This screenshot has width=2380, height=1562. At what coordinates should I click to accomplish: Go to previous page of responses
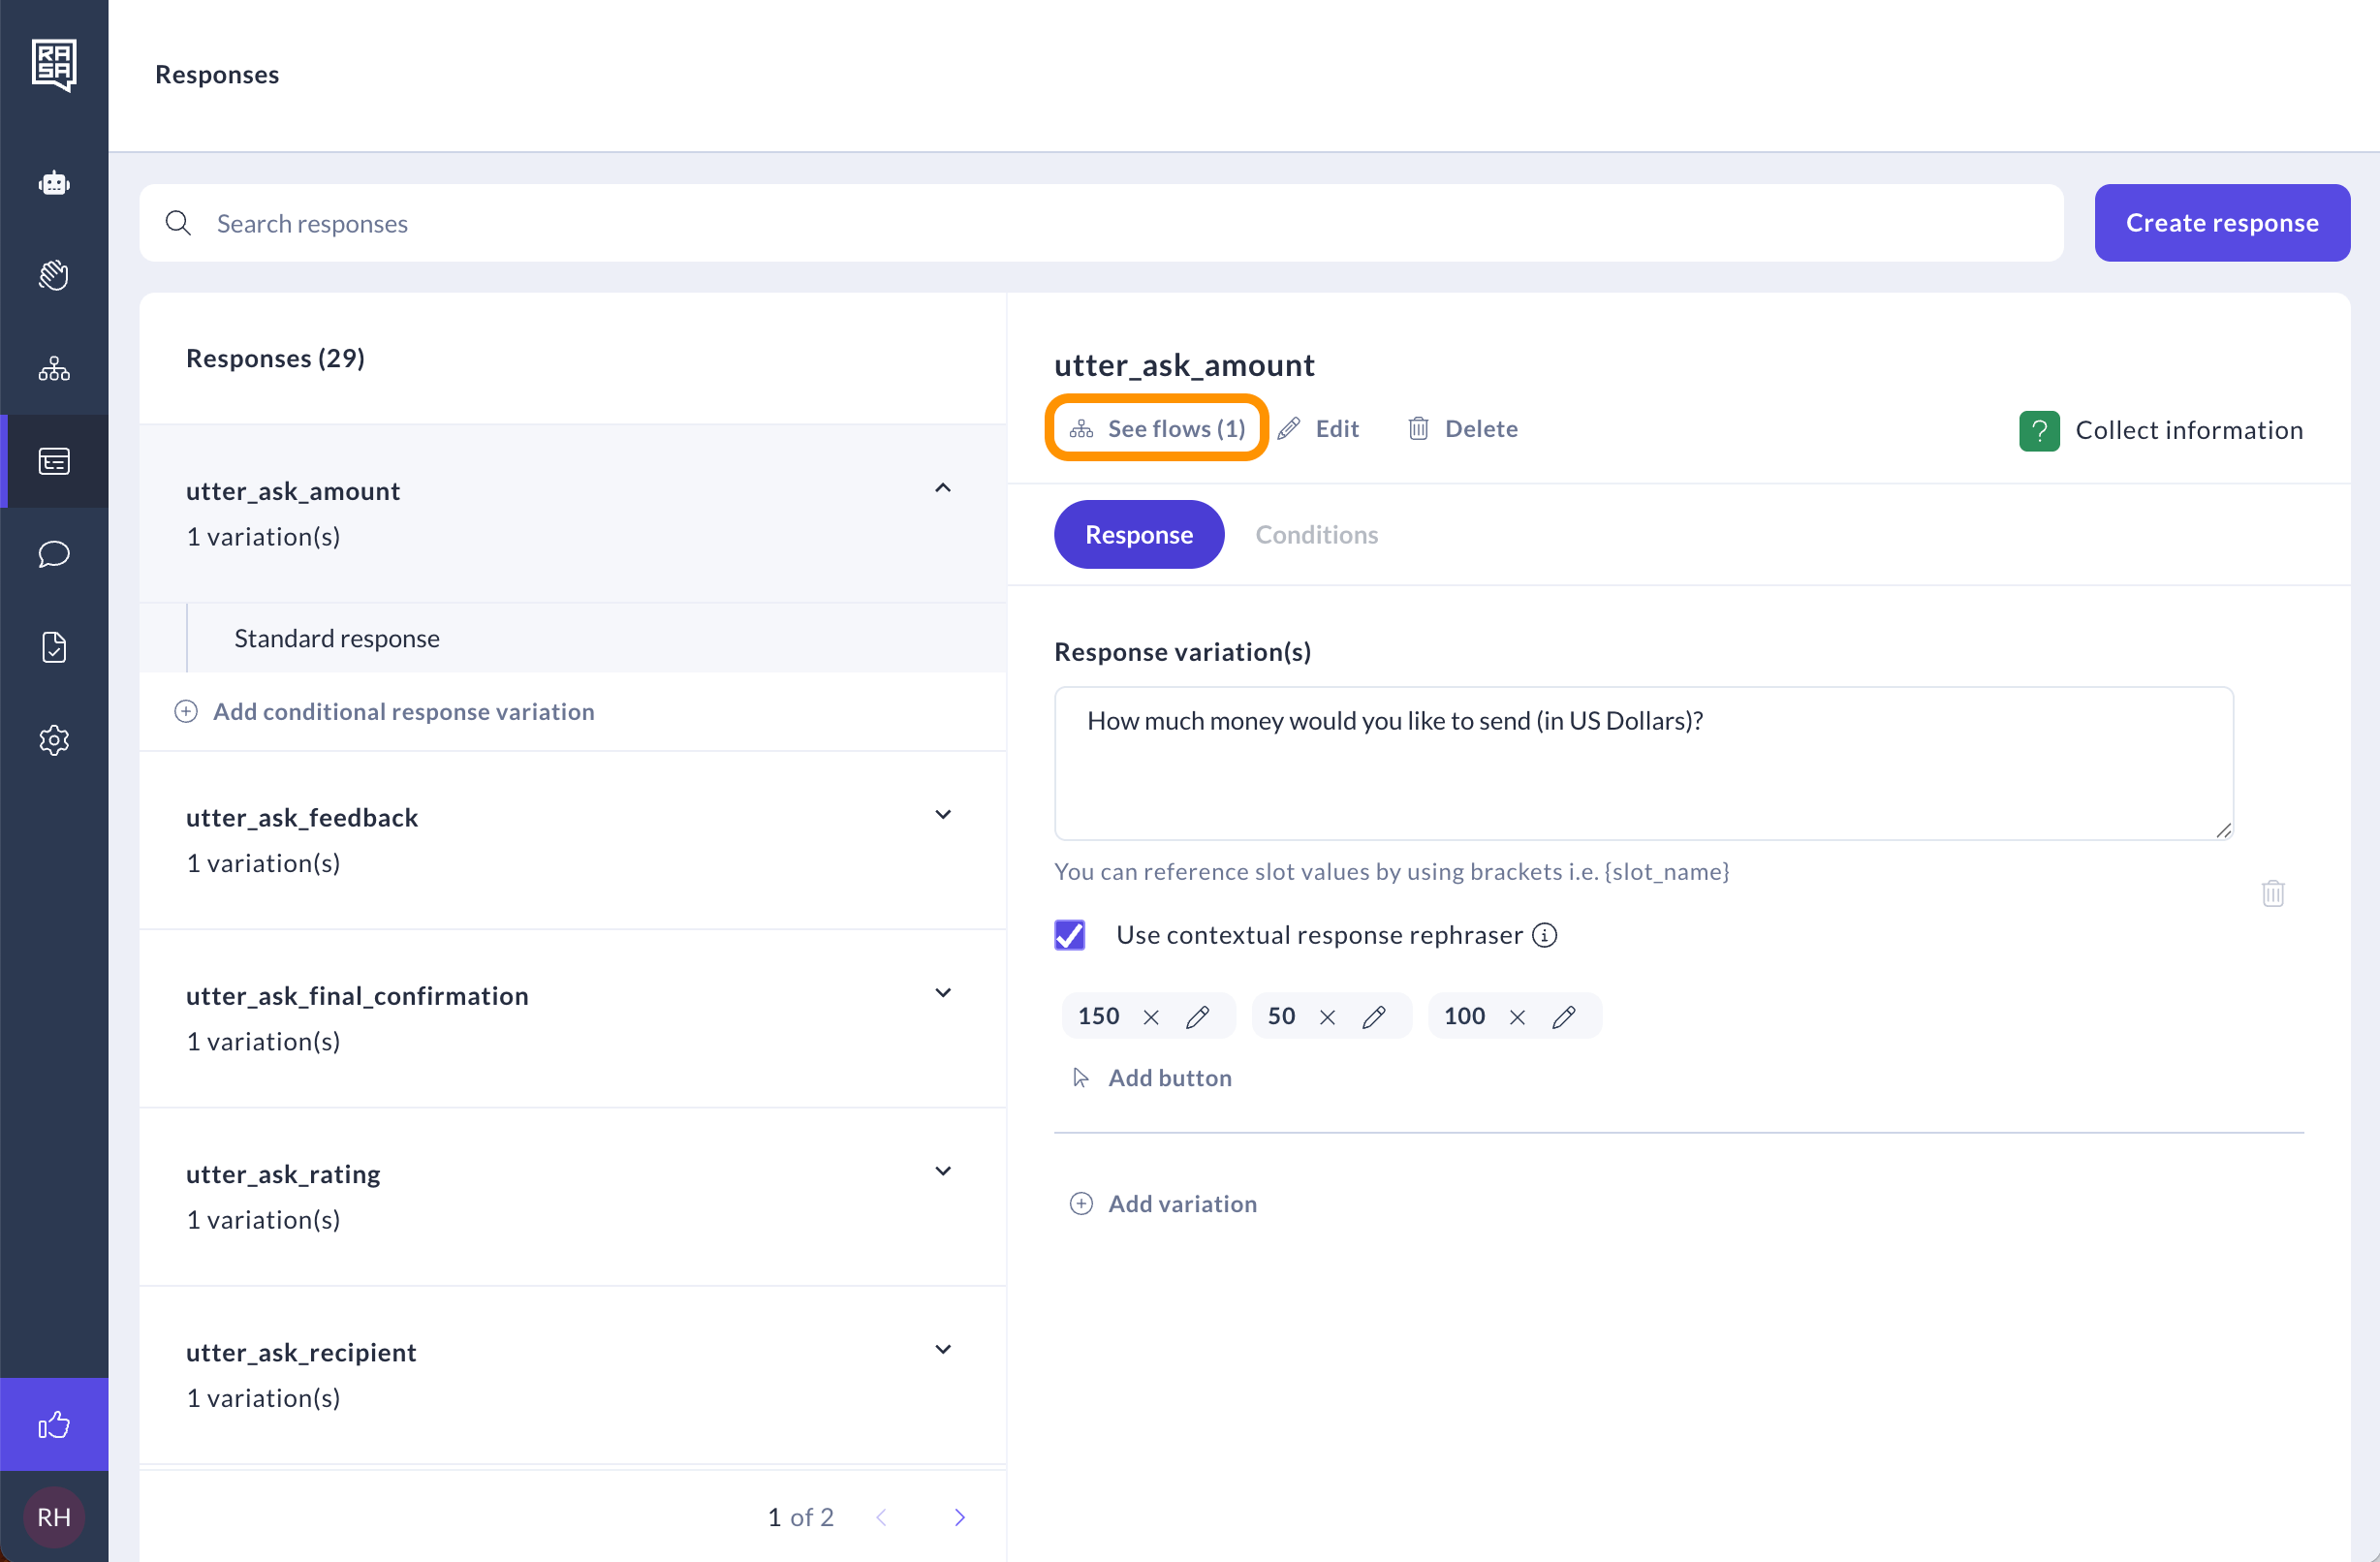tap(881, 1517)
